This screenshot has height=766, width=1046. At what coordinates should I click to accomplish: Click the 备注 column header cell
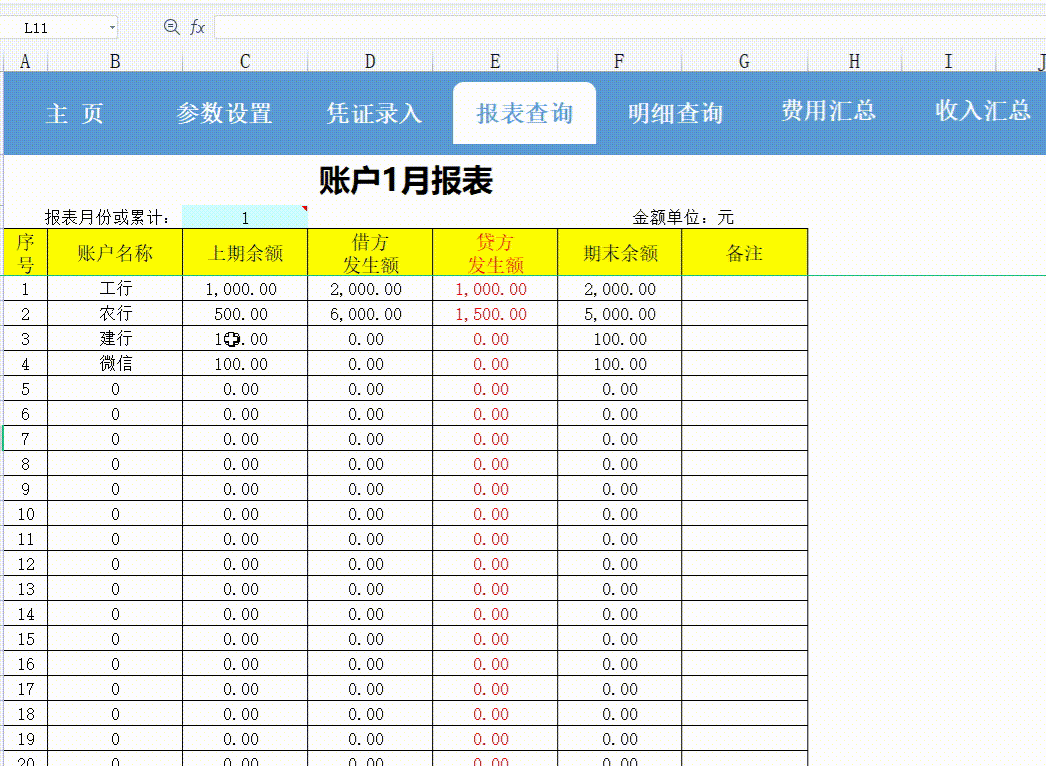[743, 251]
